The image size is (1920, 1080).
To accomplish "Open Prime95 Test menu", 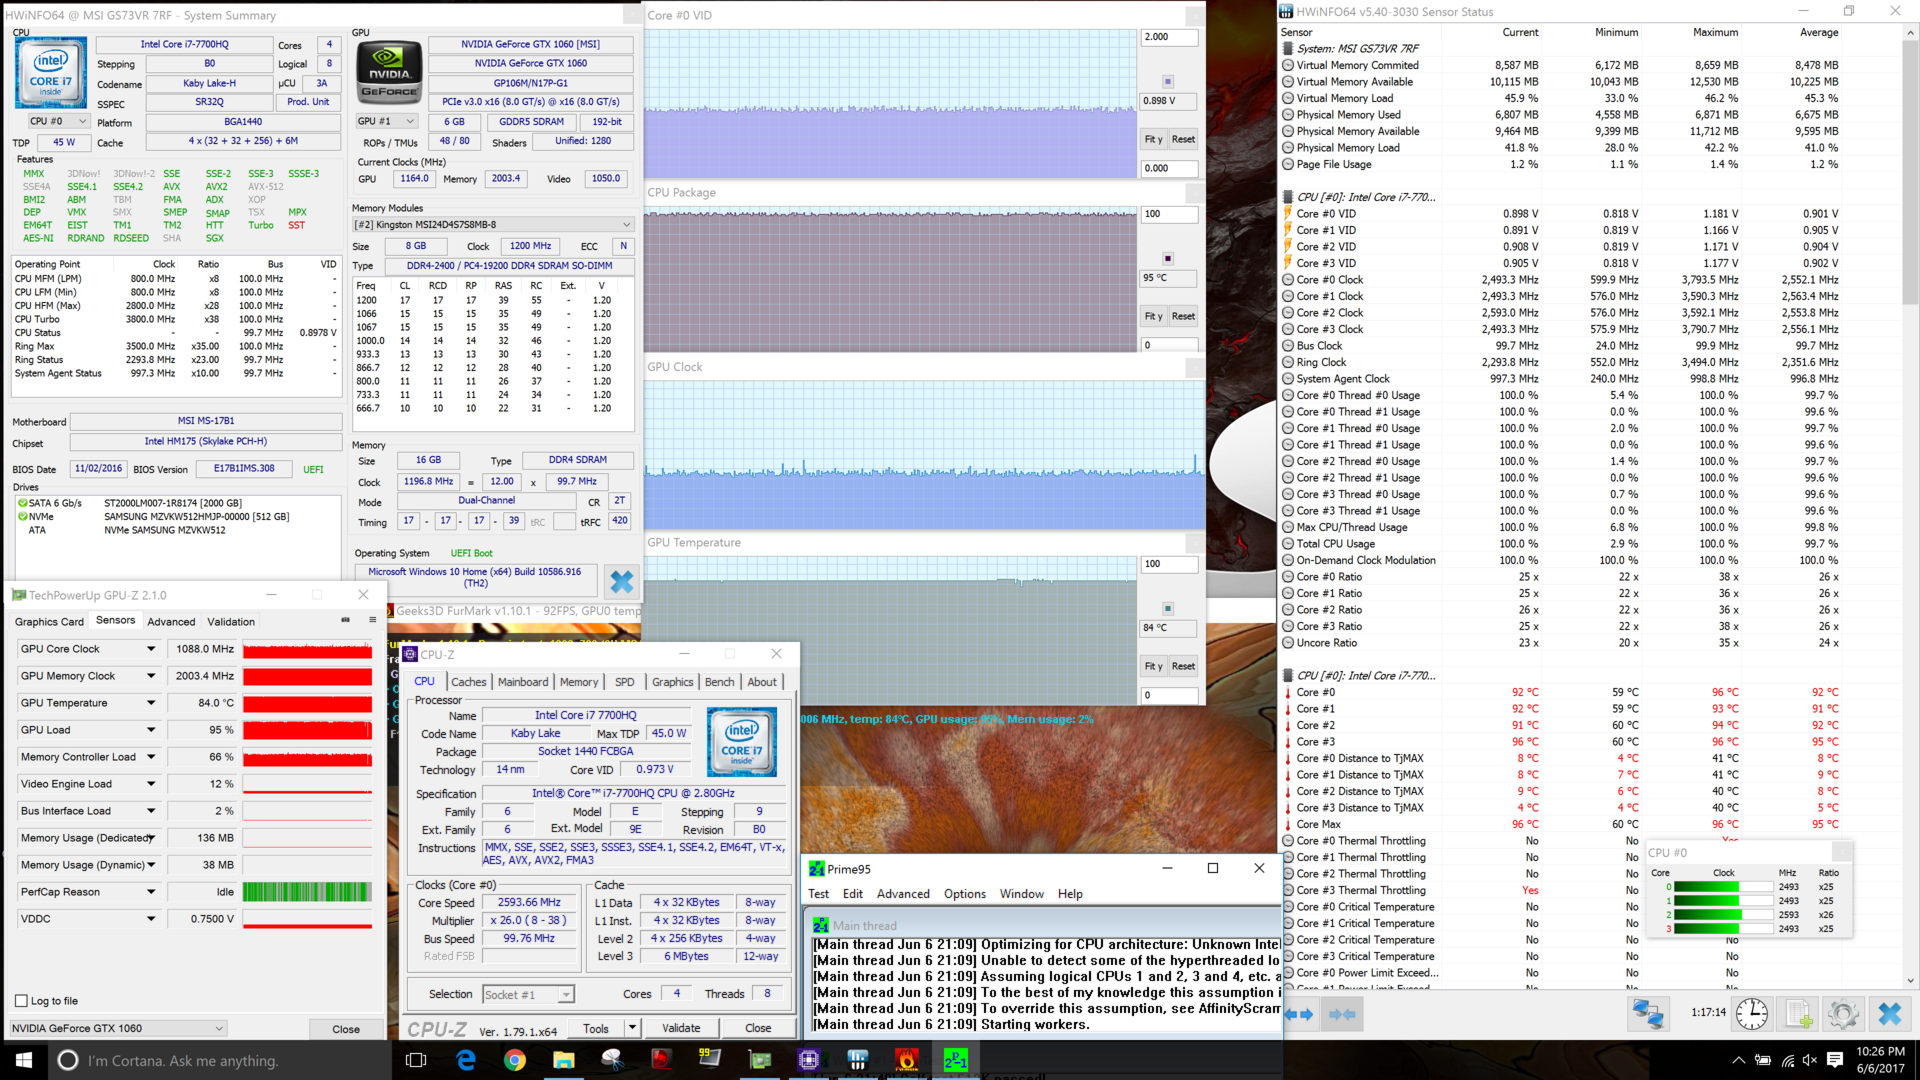I will [x=818, y=894].
